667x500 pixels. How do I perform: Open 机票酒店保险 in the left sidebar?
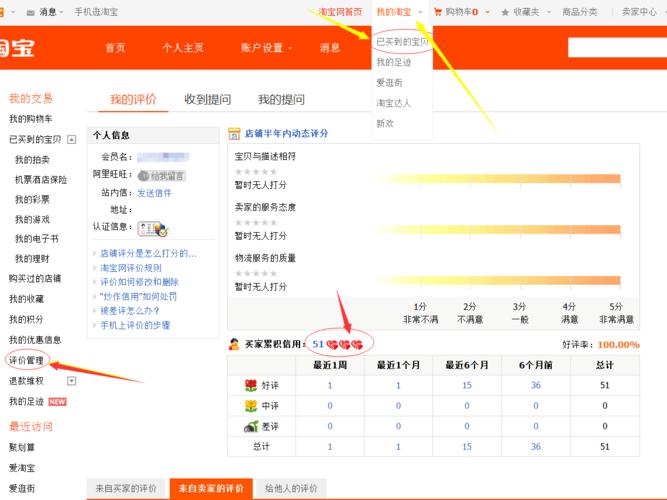[41, 180]
